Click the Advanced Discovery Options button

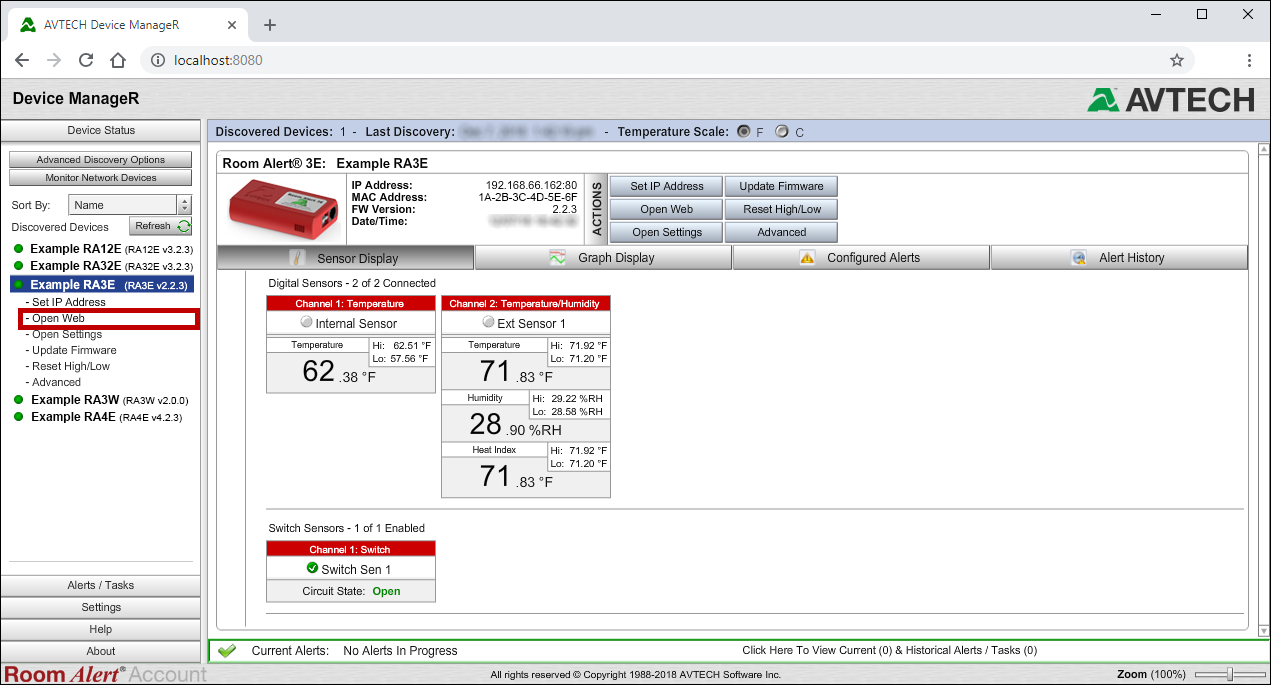tap(101, 160)
